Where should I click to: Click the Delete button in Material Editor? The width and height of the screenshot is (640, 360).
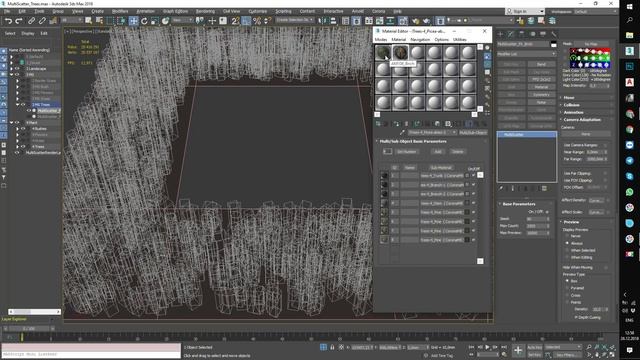[458, 151]
